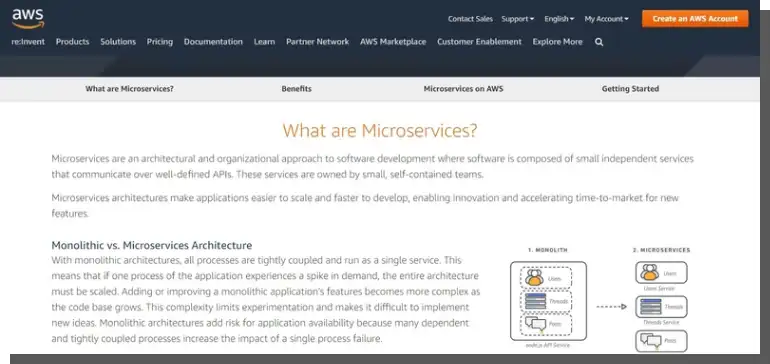
Task: Open the English language dropdown
Action: [x=559, y=19]
